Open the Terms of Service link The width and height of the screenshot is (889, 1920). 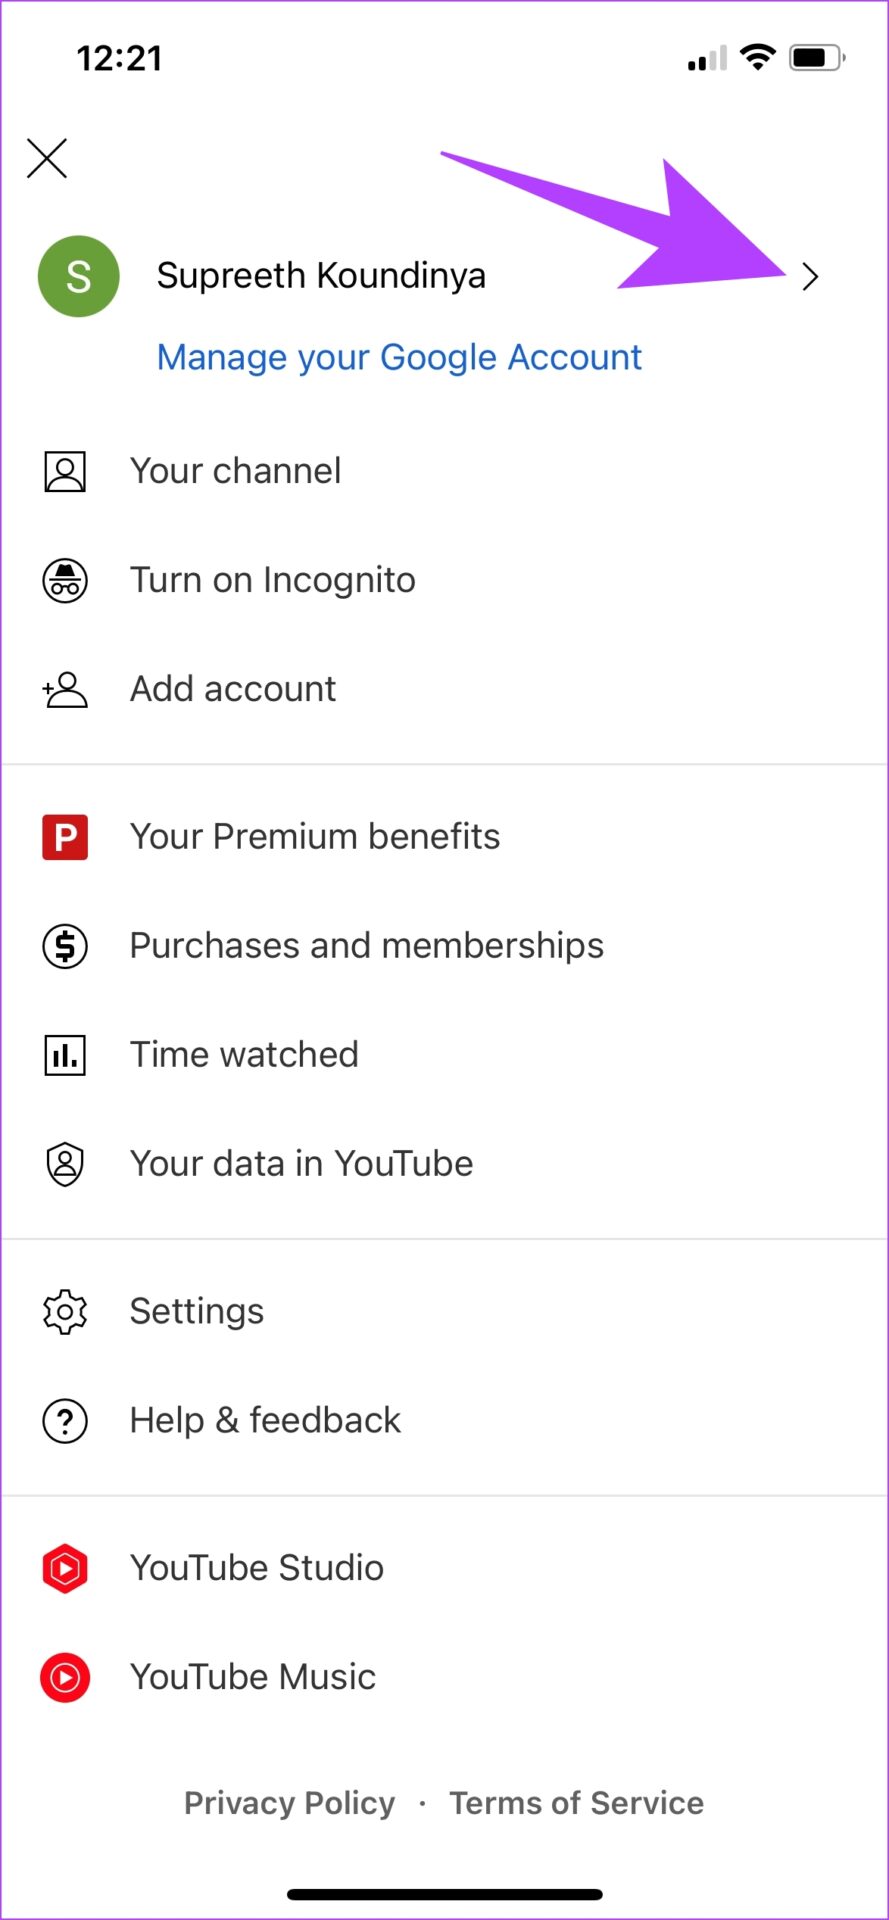(576, 1803)
